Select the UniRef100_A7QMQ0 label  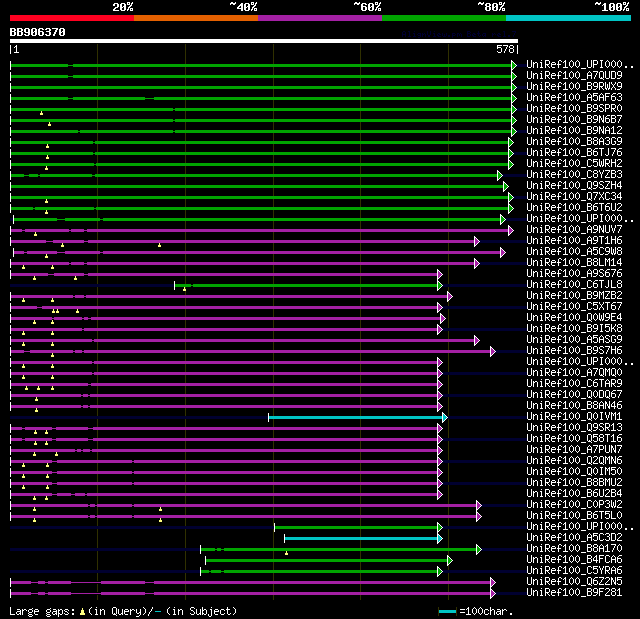click(x=574, y=373)
